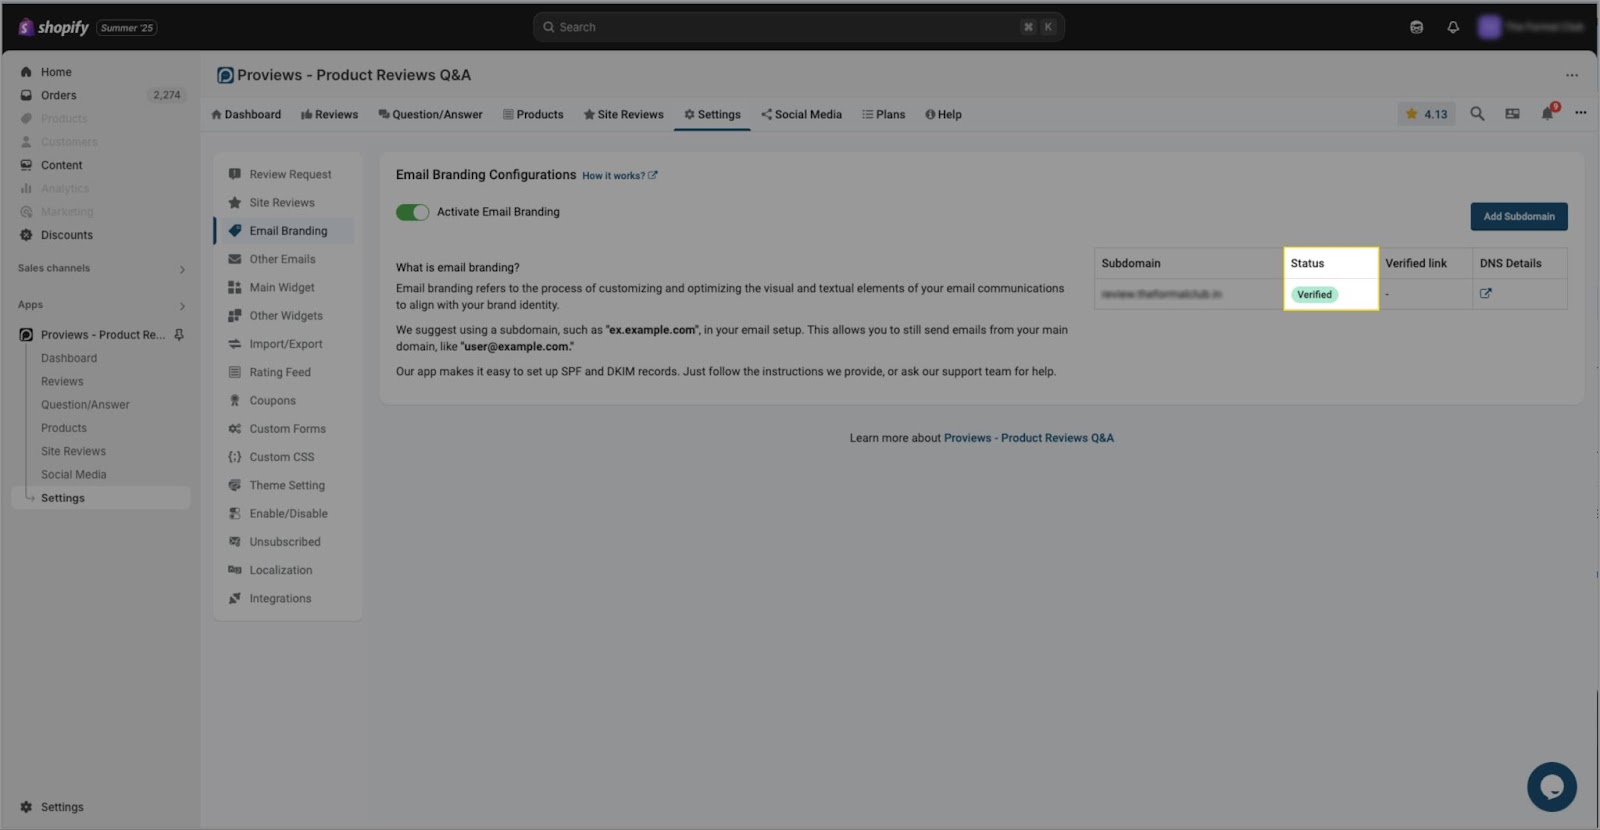Select Site Reviews in settings sidebar
Screen dimensions: 1600x830
(x=283, y=202)
